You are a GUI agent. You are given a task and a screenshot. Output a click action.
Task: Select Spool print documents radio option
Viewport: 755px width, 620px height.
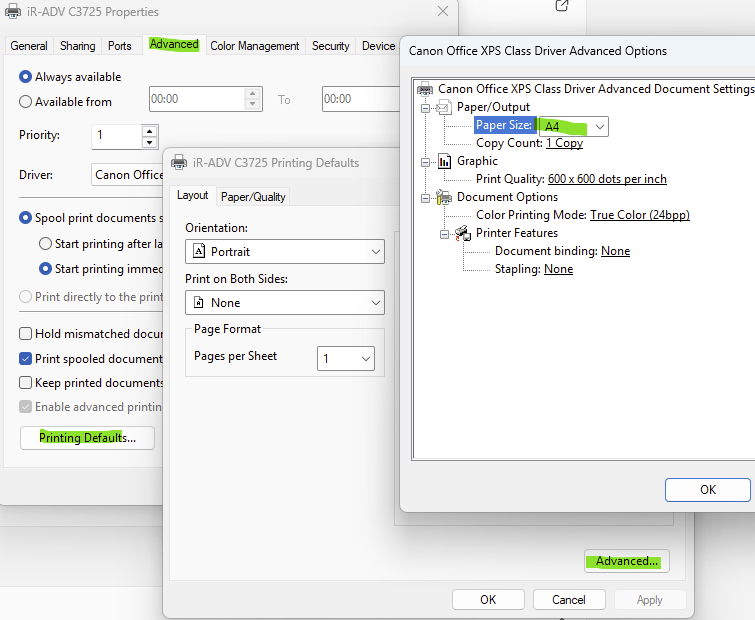pos(25,218)
